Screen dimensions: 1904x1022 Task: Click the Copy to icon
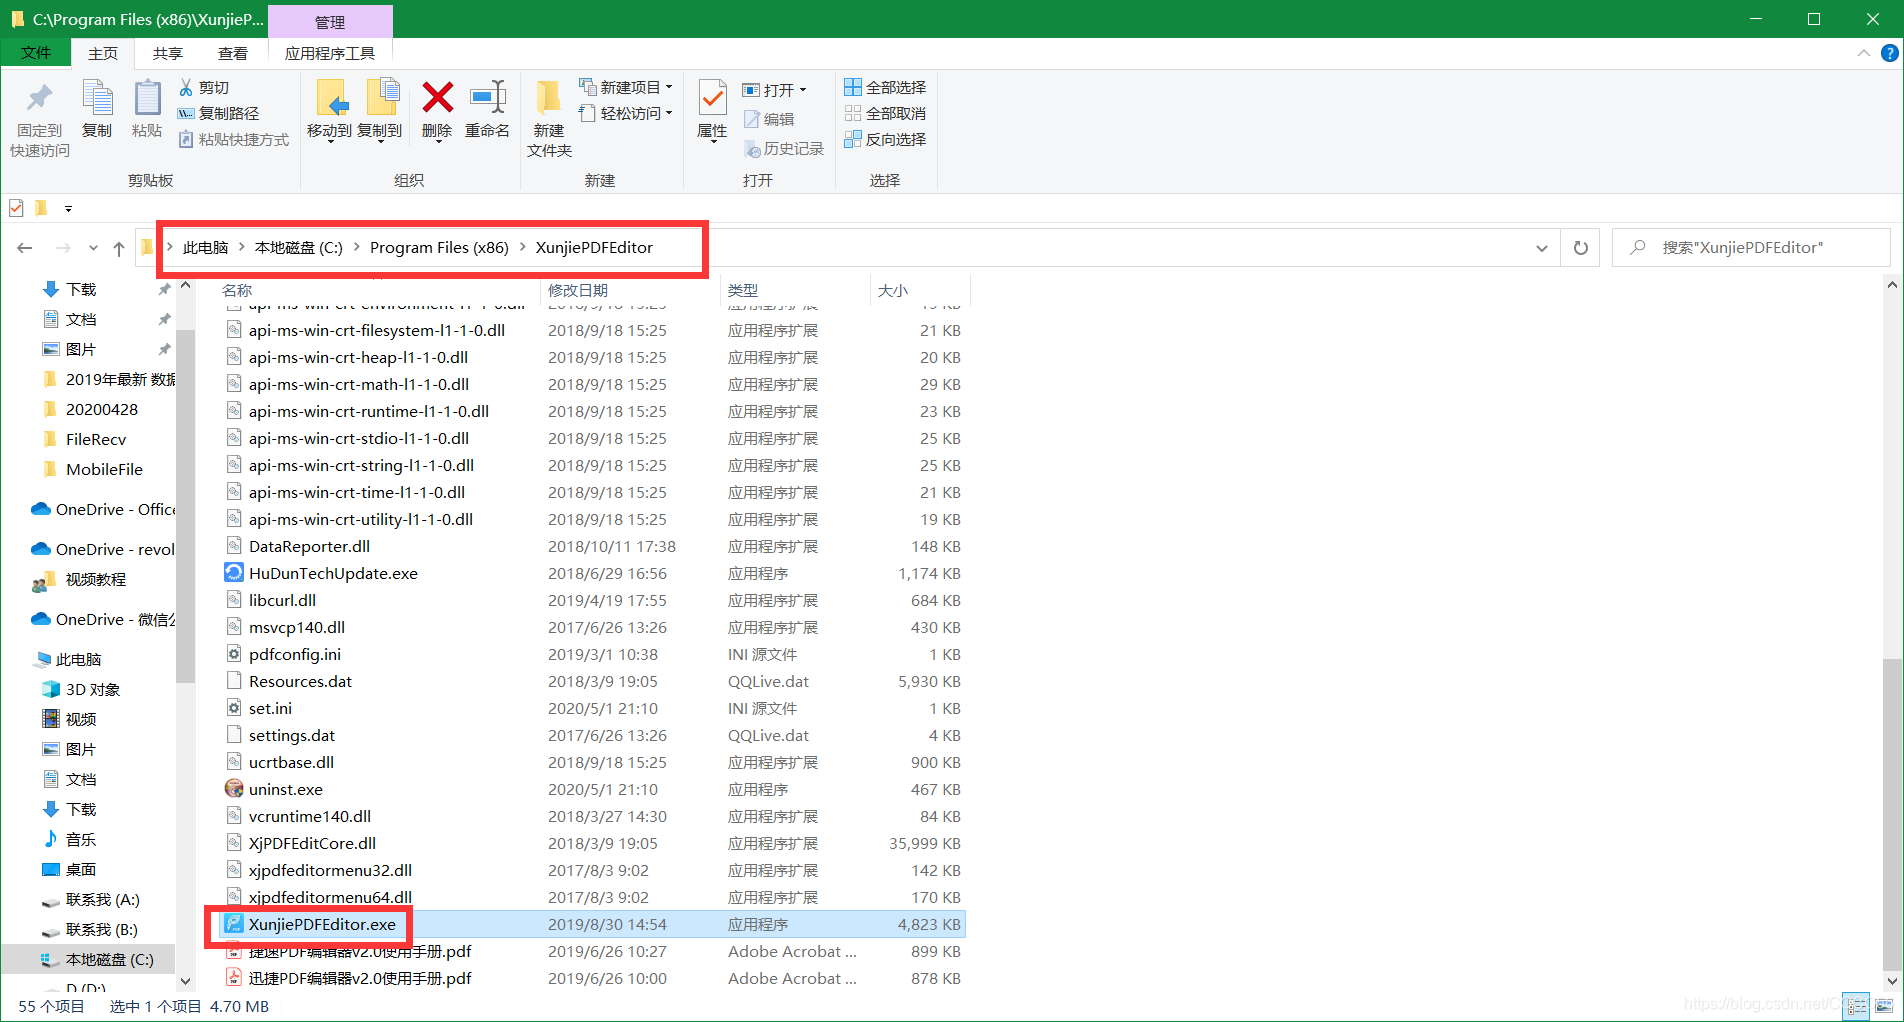pos(382,99)
